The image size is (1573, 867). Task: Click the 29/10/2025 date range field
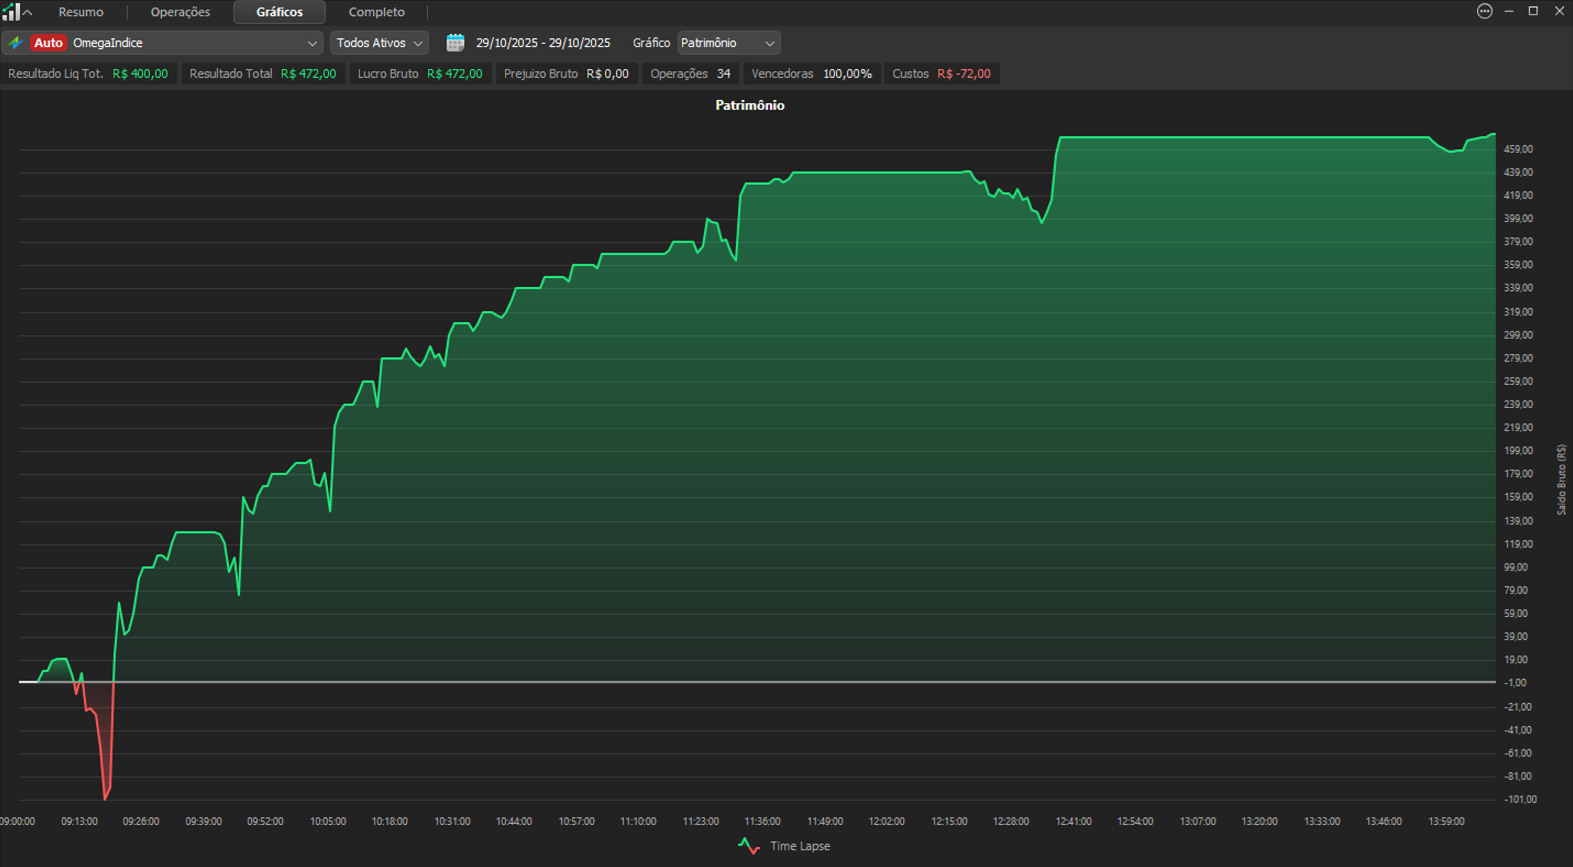[543, 43]
